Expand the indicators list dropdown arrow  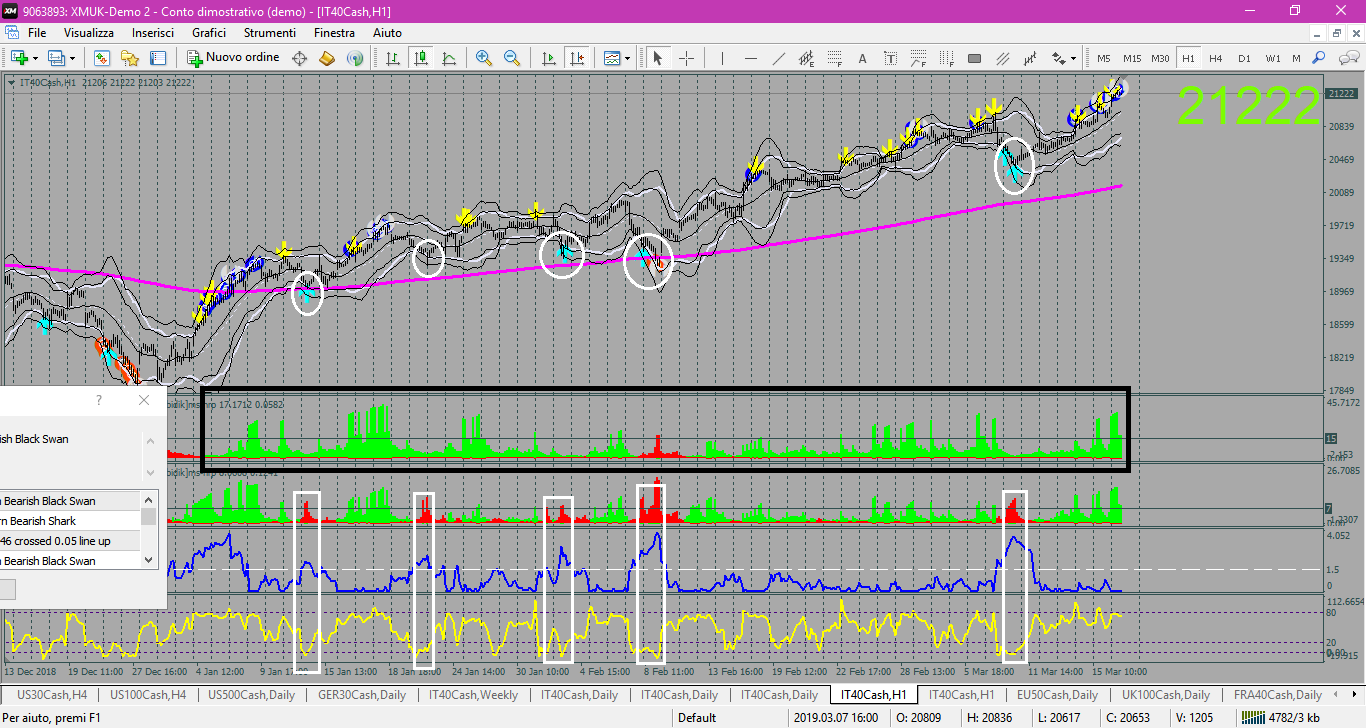[x=628, y=58]
